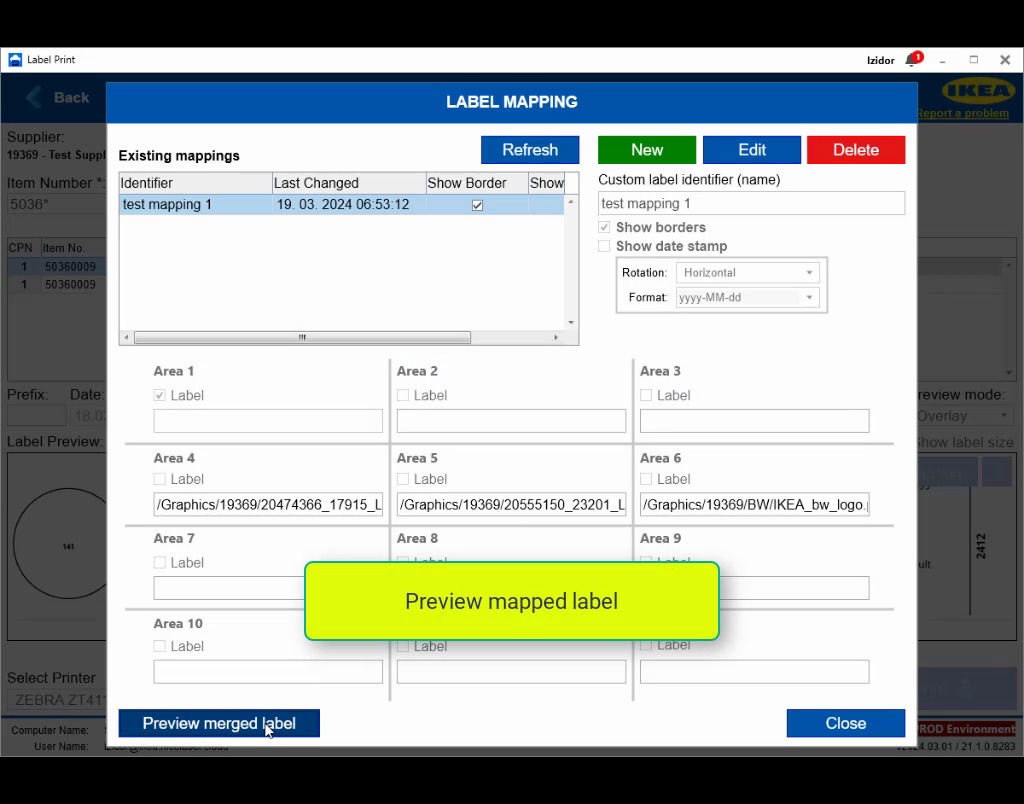Click the Area 10 path input field

pos(268,671)
